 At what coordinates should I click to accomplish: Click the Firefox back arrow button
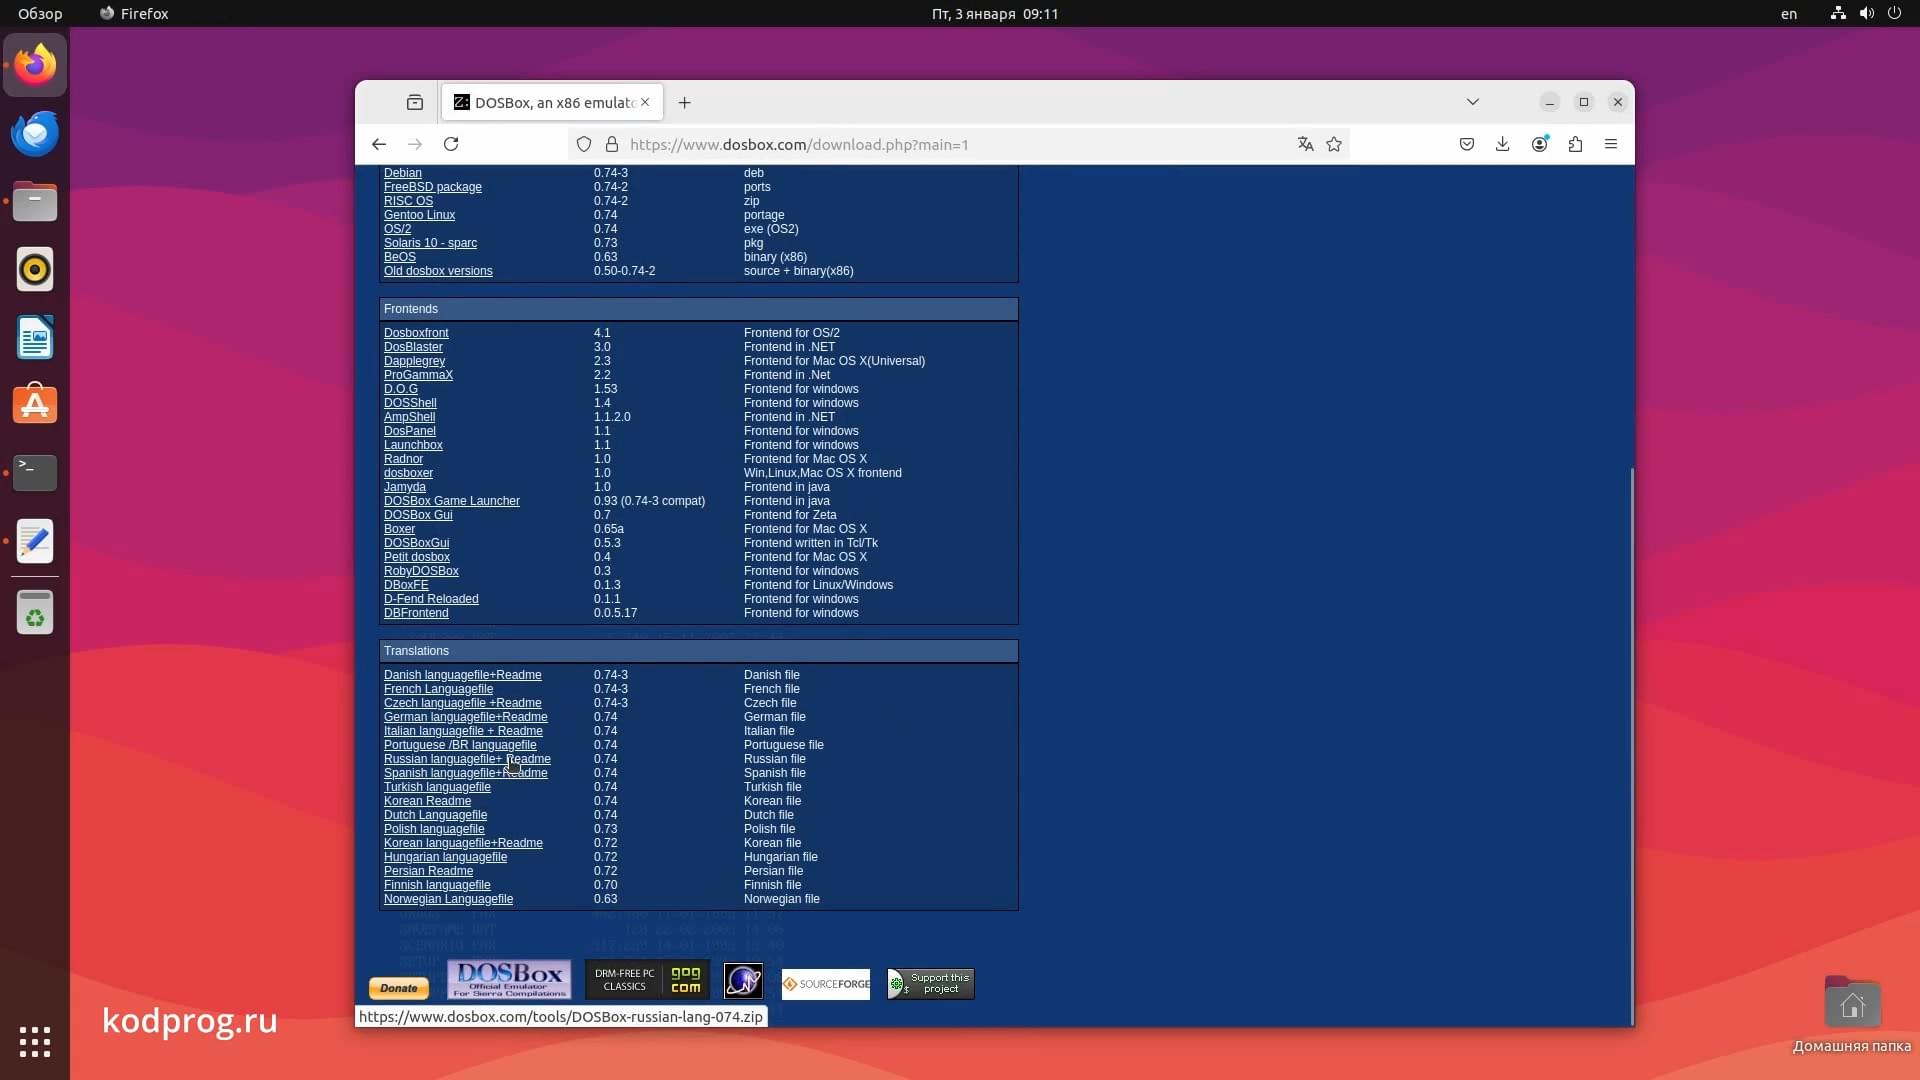pos(379,144)
